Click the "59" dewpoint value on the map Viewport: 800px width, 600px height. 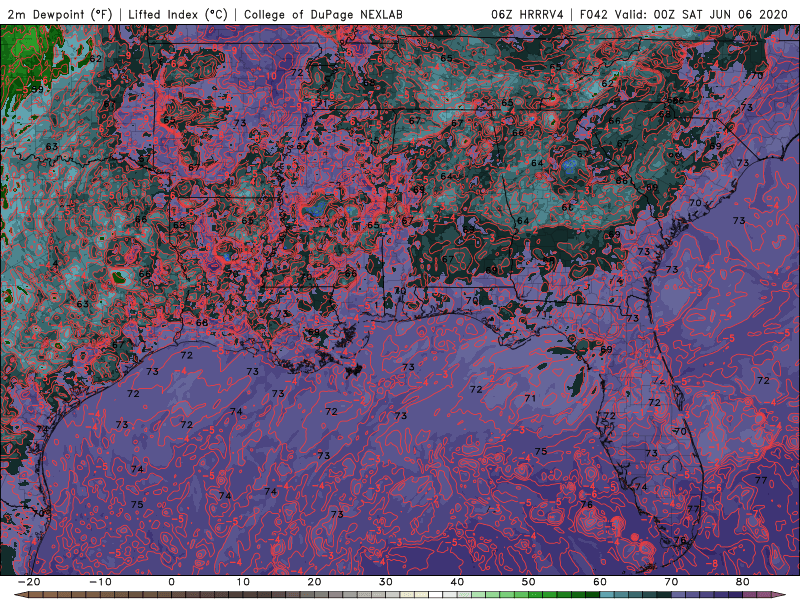[37, 89]
